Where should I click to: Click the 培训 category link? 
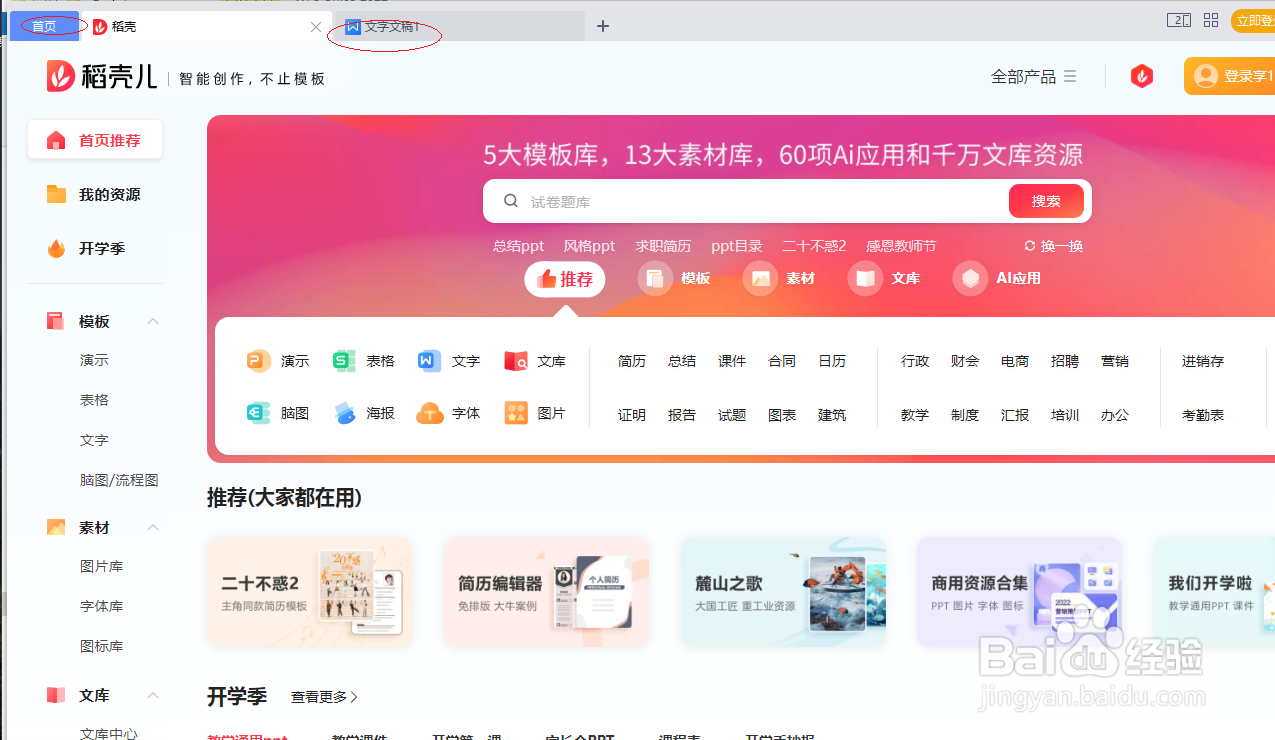(x=1065, y=415)
